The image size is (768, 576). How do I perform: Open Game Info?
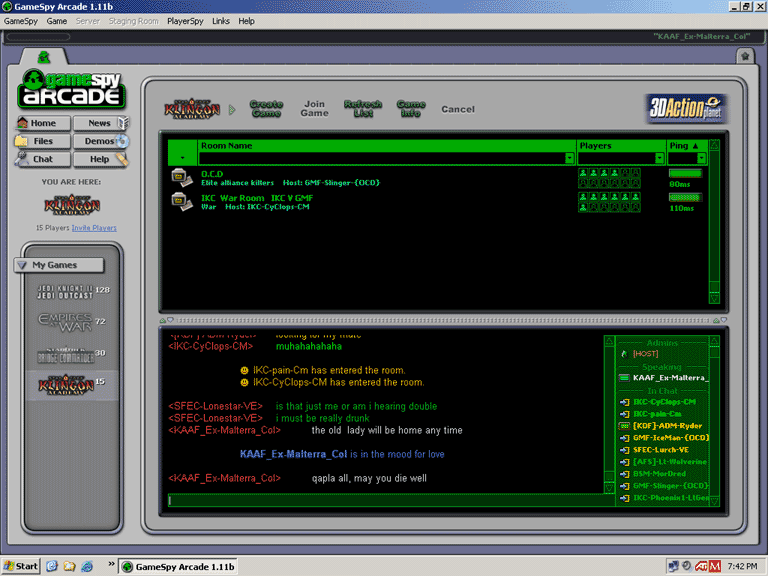pyautogui.click(x=411, y=109)
